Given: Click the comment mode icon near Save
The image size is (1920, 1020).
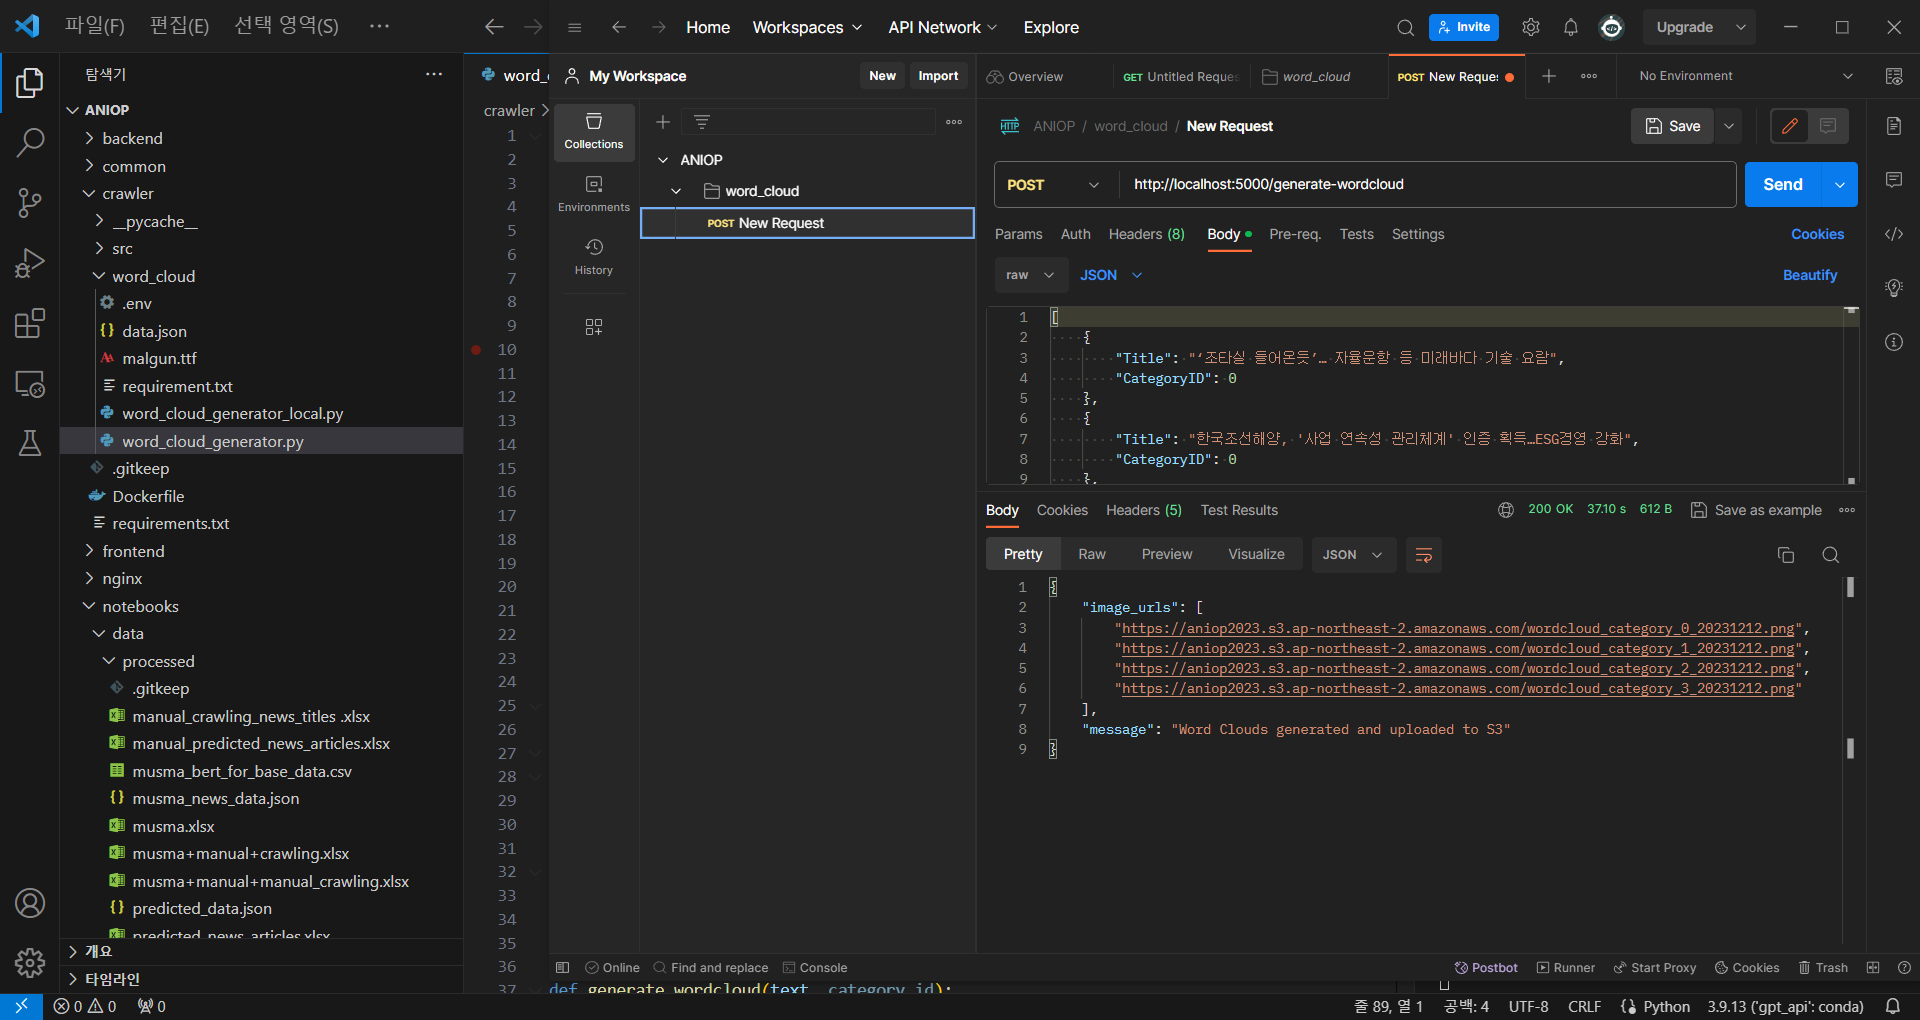Looking at the screenshot, I should tap(1828, 126).
